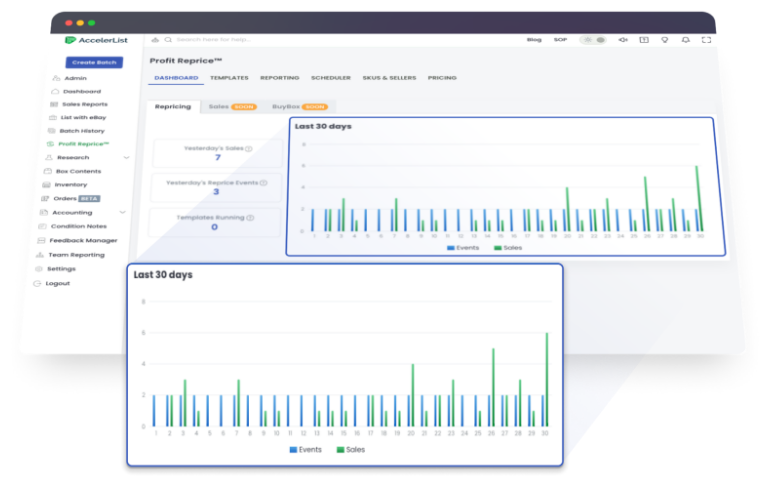Viewport: 763px width, 488px height.
Task: Click the Batch History sidebar icon
Action: [51, 131]
